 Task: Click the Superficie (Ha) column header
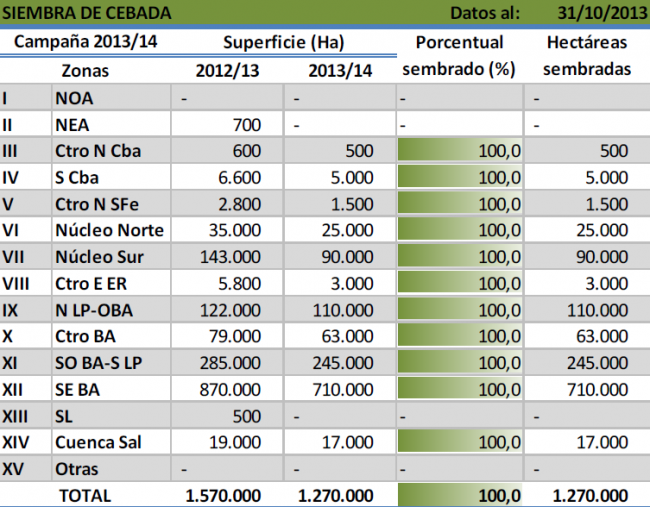coord(283,43)
